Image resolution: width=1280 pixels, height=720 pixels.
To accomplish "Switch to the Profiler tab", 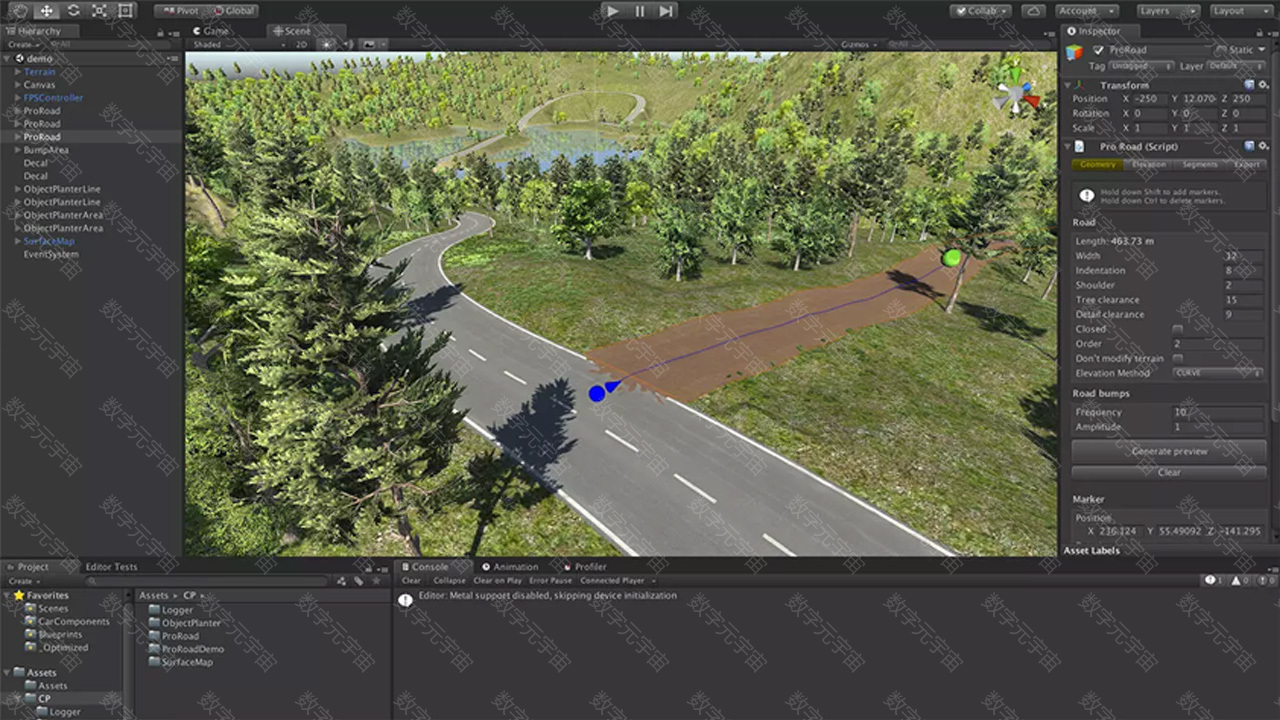I will click(x=584, y=567).
